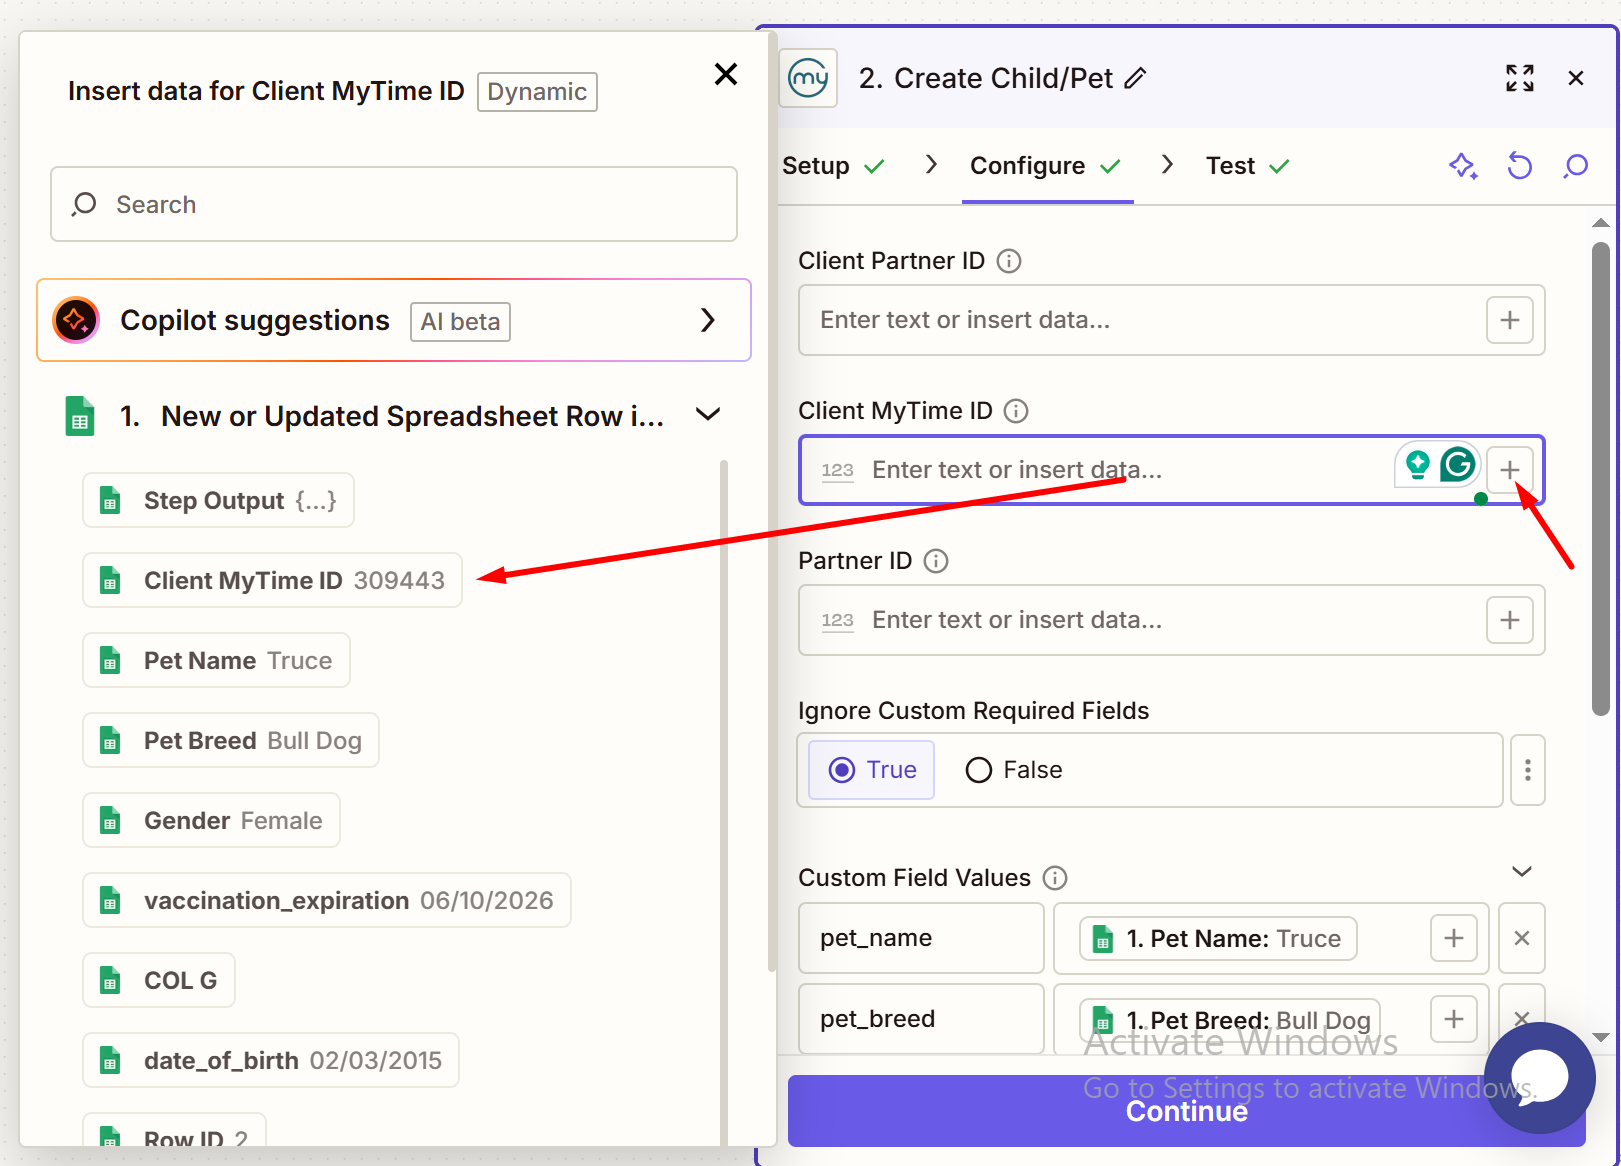The image size is (1621, 1166).
Task: Close the Insert data panel
Action: click(x=726, y=74)
